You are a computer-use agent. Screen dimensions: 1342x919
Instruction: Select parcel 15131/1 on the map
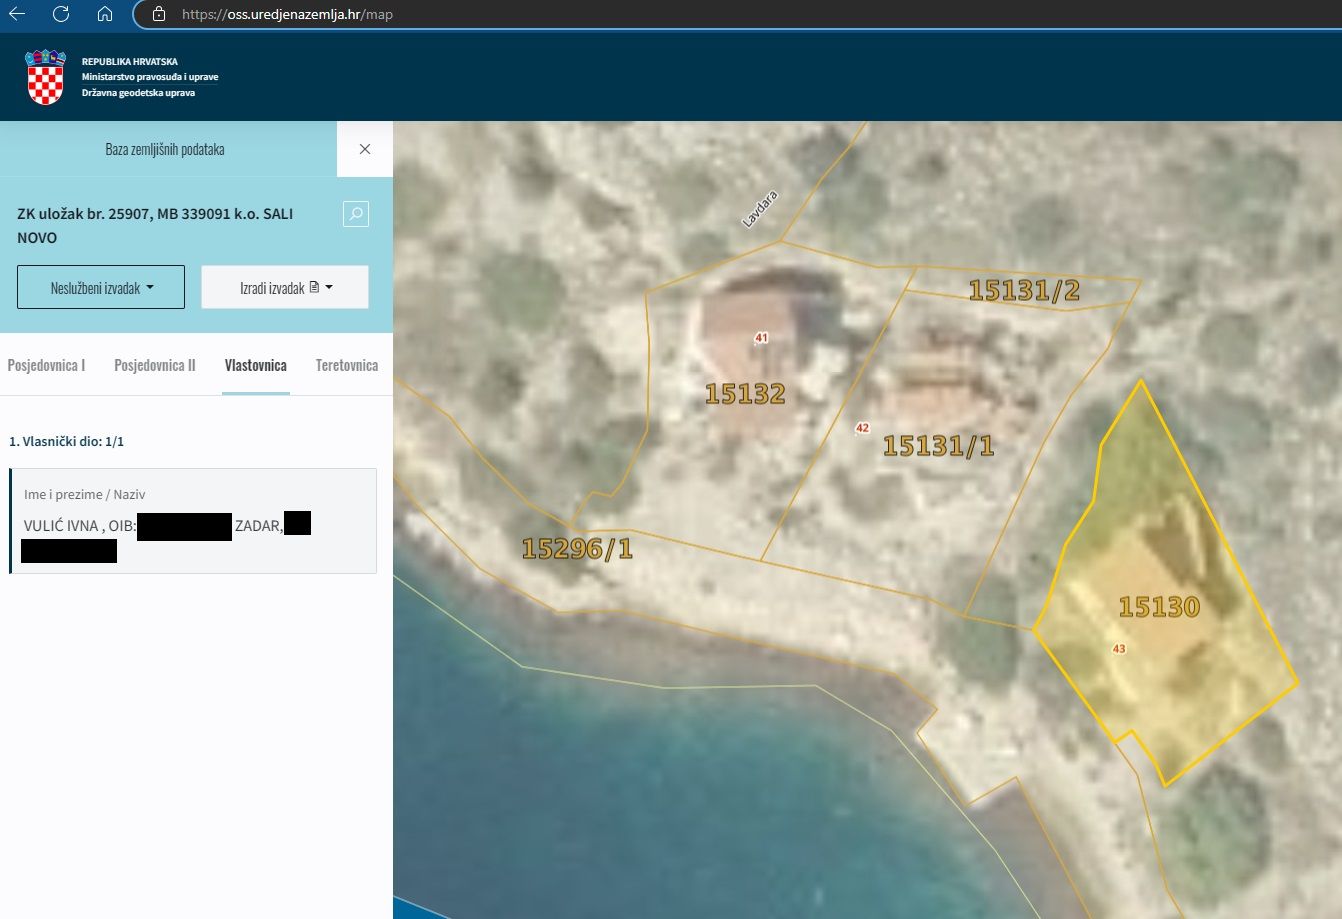(x=938, y=446)
